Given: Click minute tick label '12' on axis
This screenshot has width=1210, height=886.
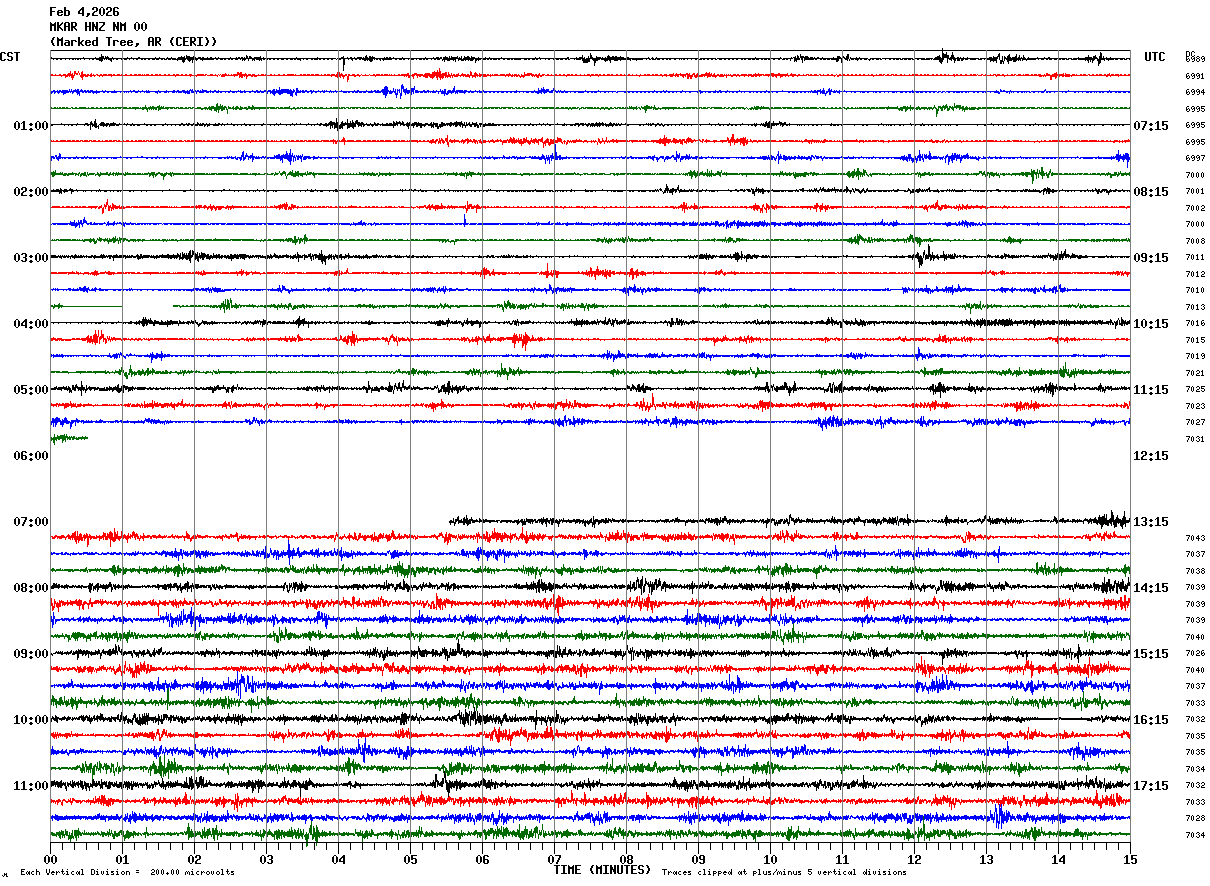Looking at the screenshot, I should click(x=914, y=860).
